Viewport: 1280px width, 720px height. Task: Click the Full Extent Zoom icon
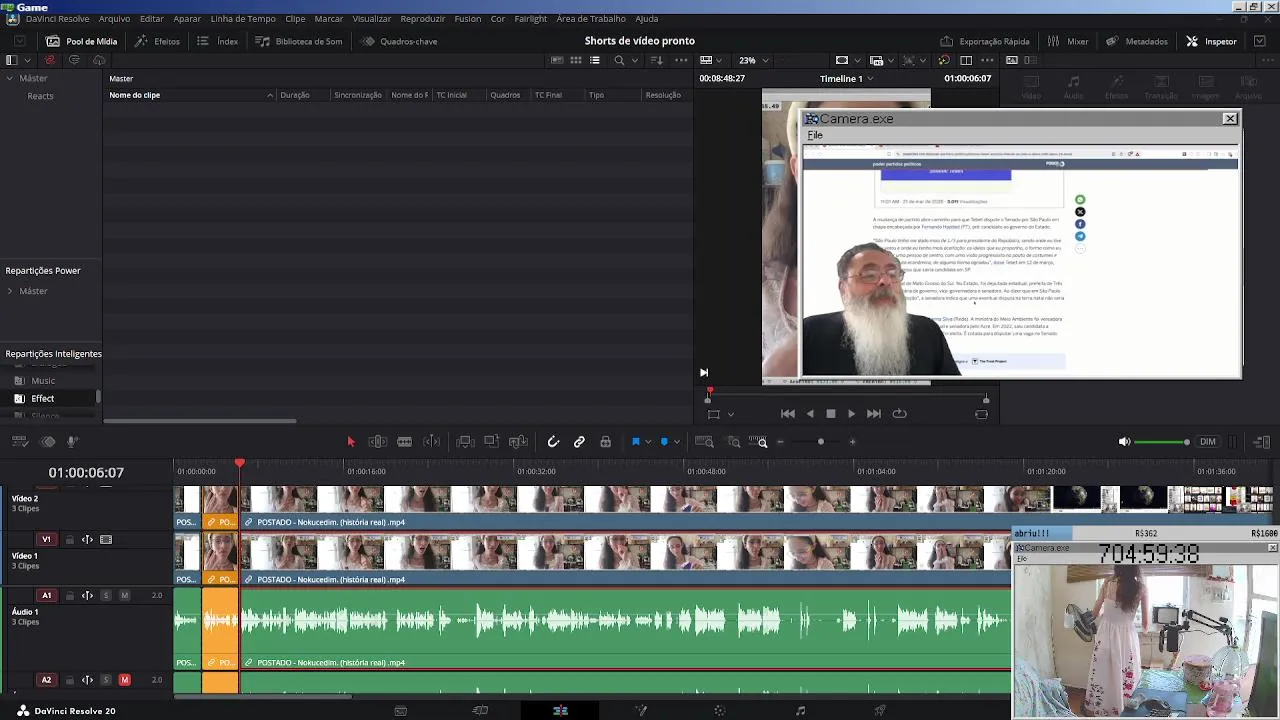click(x=704, y=442)
